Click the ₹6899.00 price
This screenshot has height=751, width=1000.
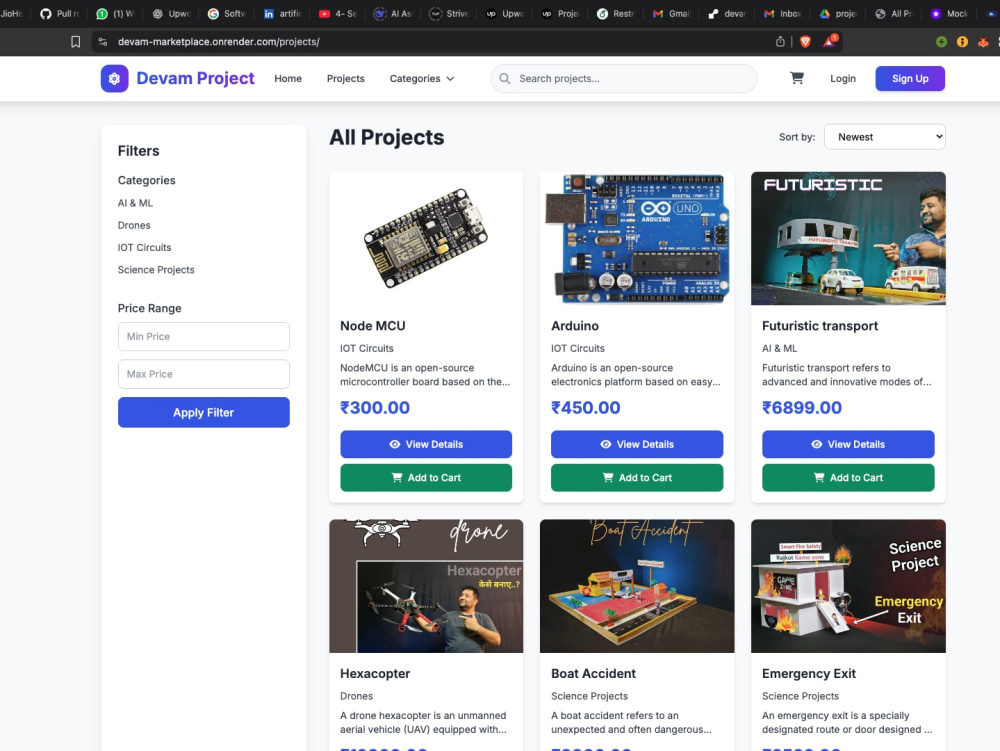coord(802,407)
